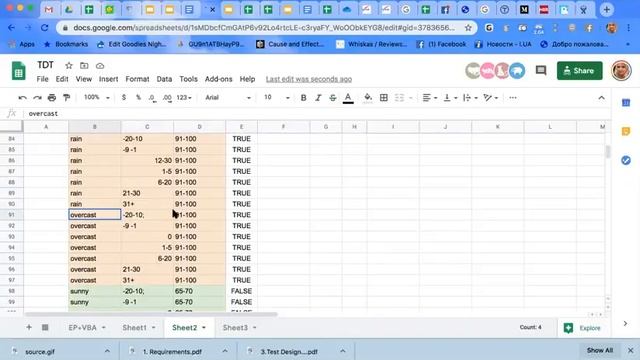Viewport: 640px width, 360px height.
Task: Click the Explore button
Action: 582,328
